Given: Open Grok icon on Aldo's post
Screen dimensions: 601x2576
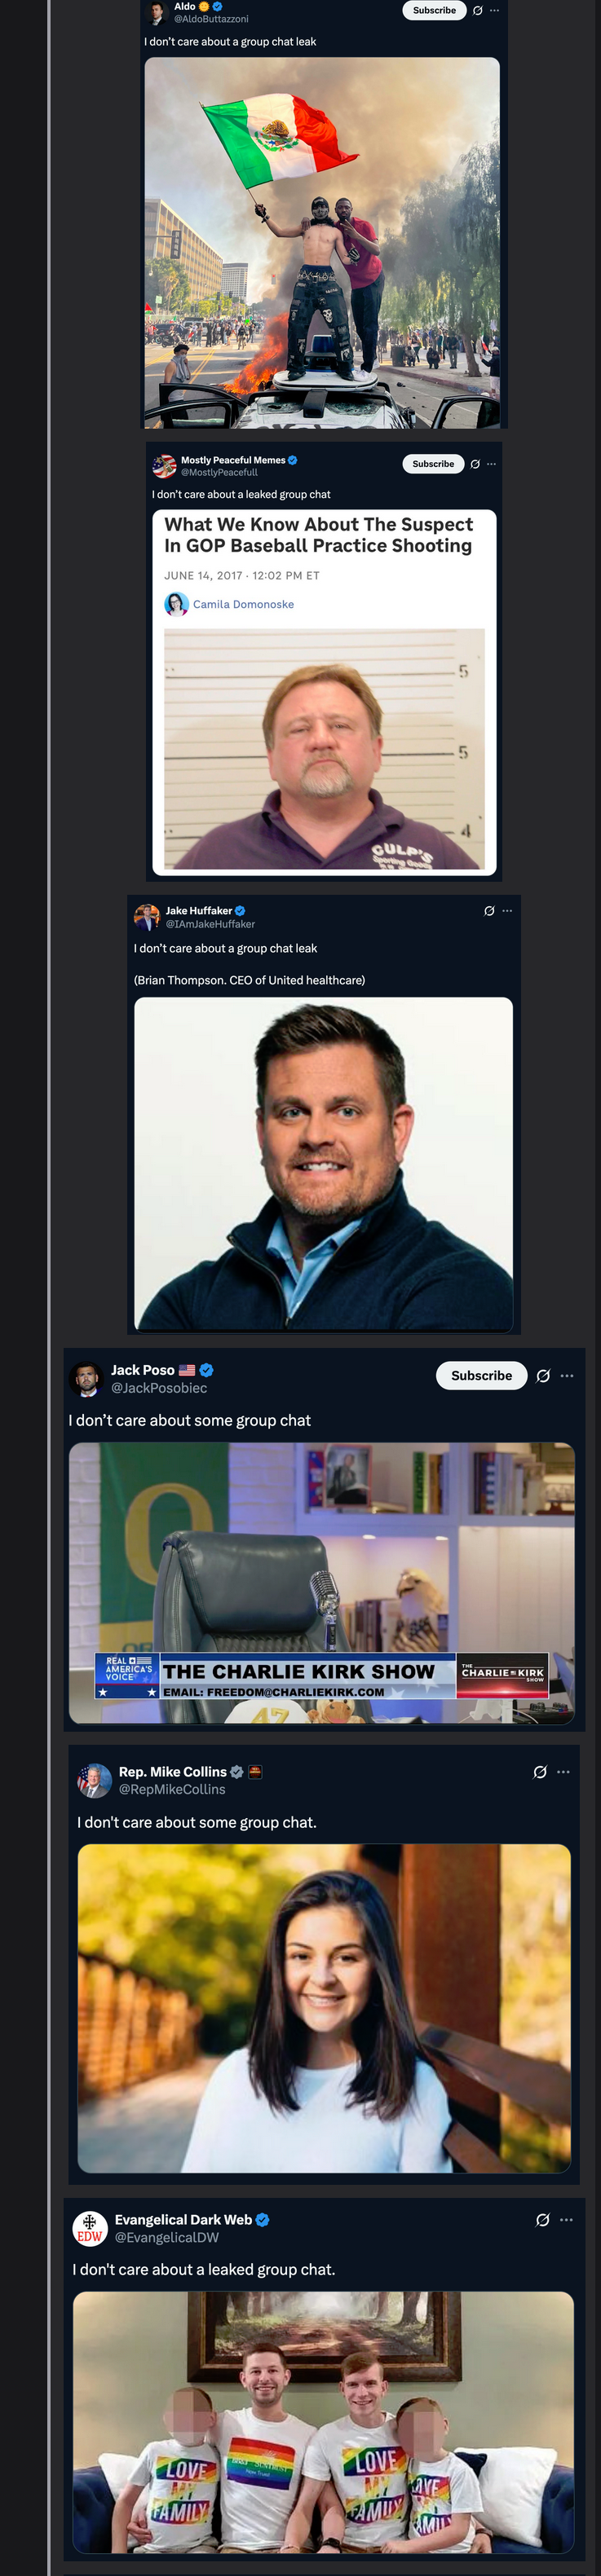Looking at the screenshot, I should click(x=478, y=10).
